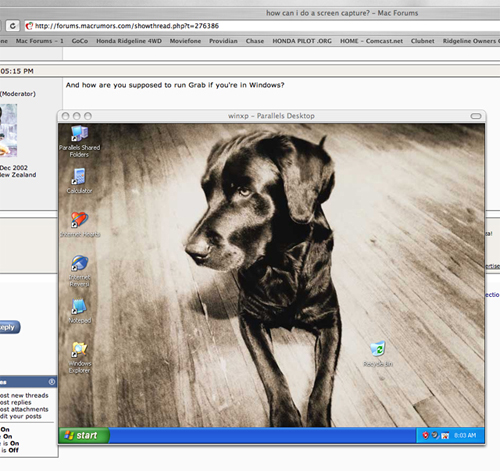Focus the forums.macrumors.com URL address field
500x471 pixels.
pyautogui.click(x=262, y=26)
